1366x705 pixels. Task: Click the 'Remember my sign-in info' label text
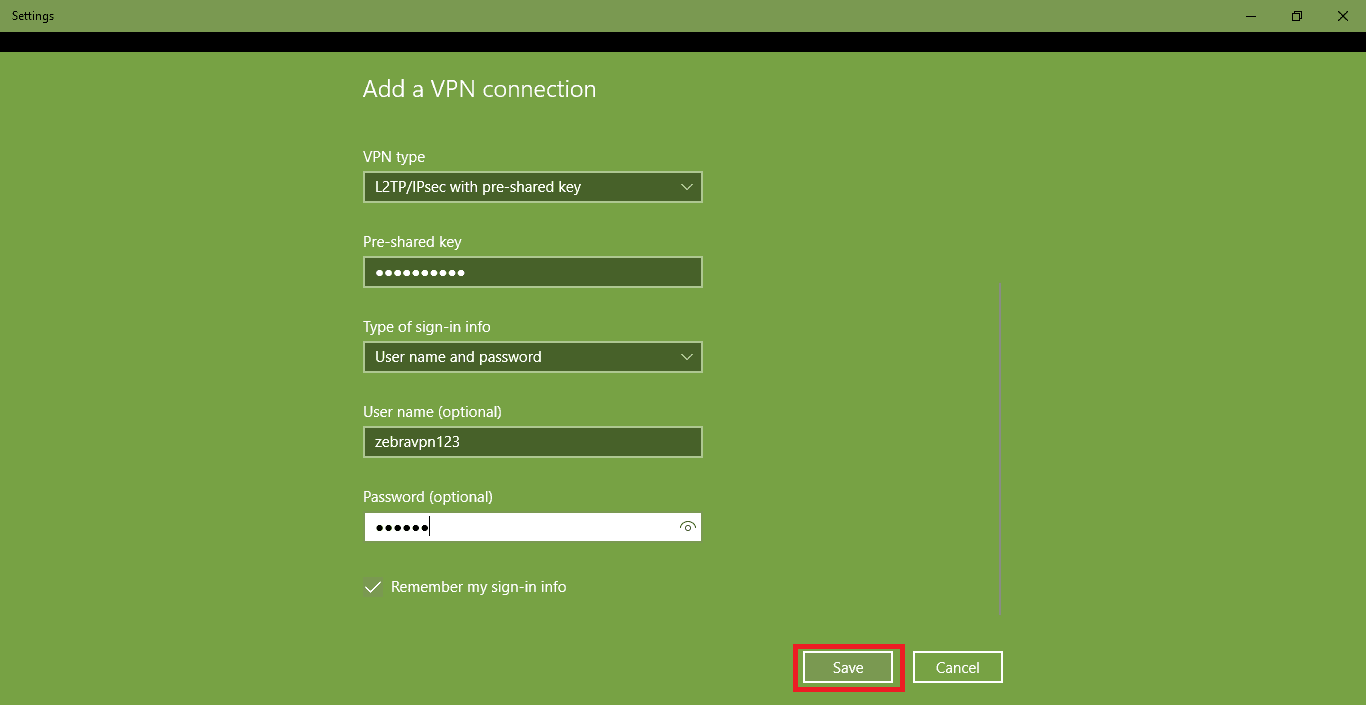point(478,587)
